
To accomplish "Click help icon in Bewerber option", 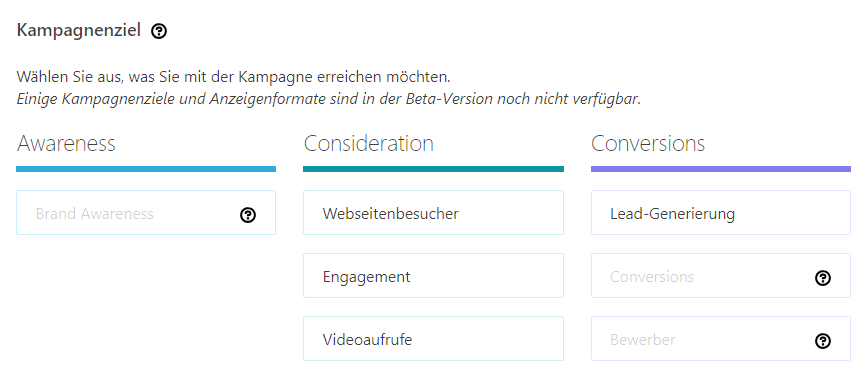I will coord(823,341).
